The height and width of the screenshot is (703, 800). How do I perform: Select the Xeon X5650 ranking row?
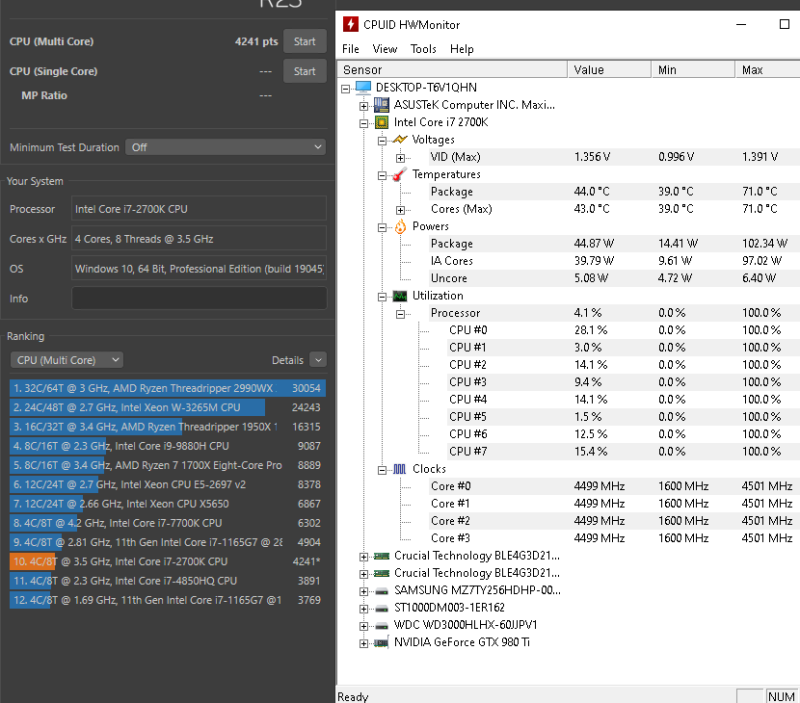(167, 504)
